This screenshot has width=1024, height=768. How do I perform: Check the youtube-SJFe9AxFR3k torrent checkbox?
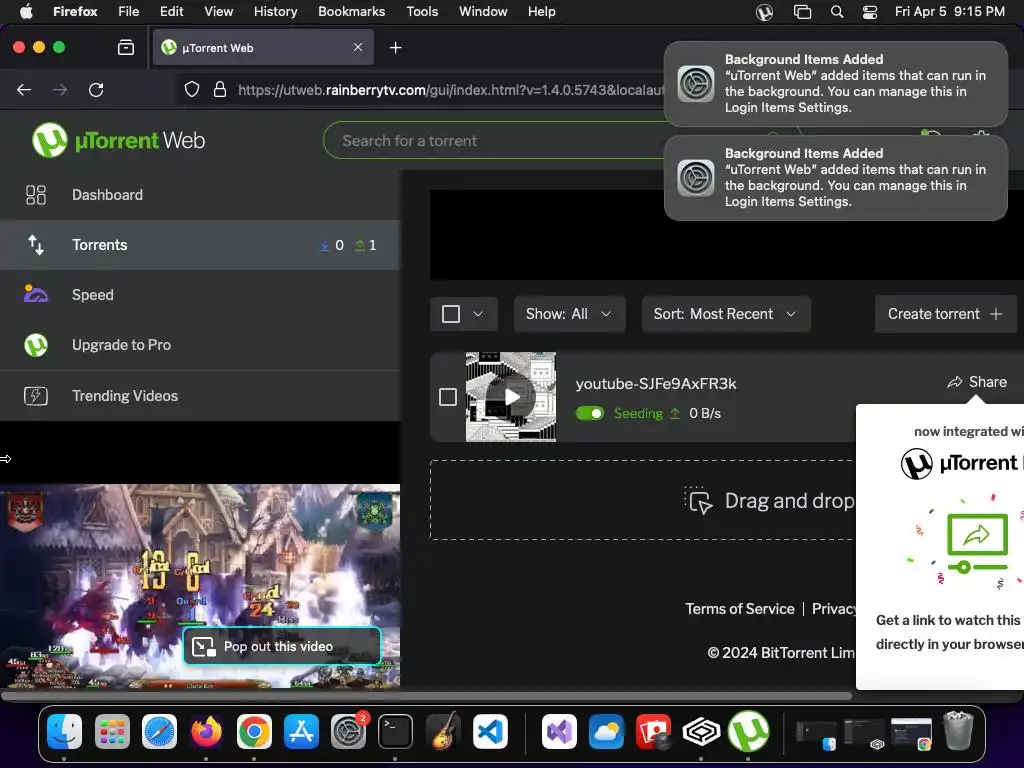pyautogui.click(x=448, y=397)
